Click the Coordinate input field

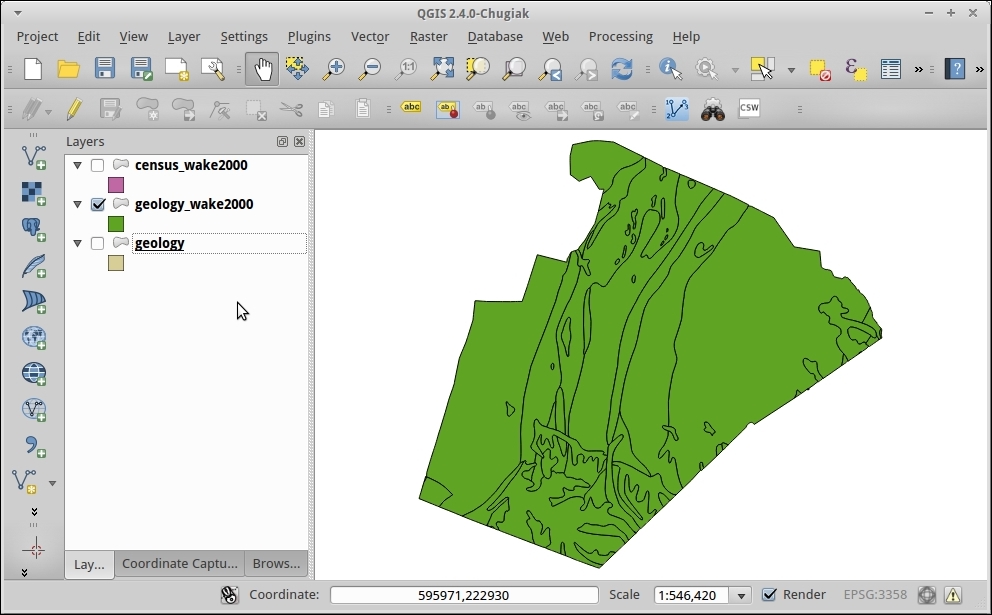point(464,595)
